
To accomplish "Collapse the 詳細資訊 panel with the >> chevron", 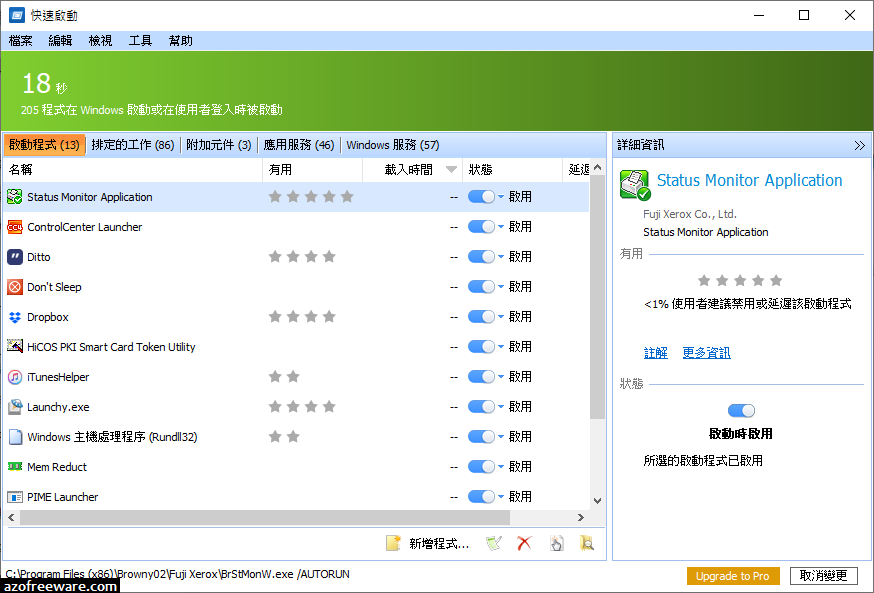I will [x=860, y=144].
